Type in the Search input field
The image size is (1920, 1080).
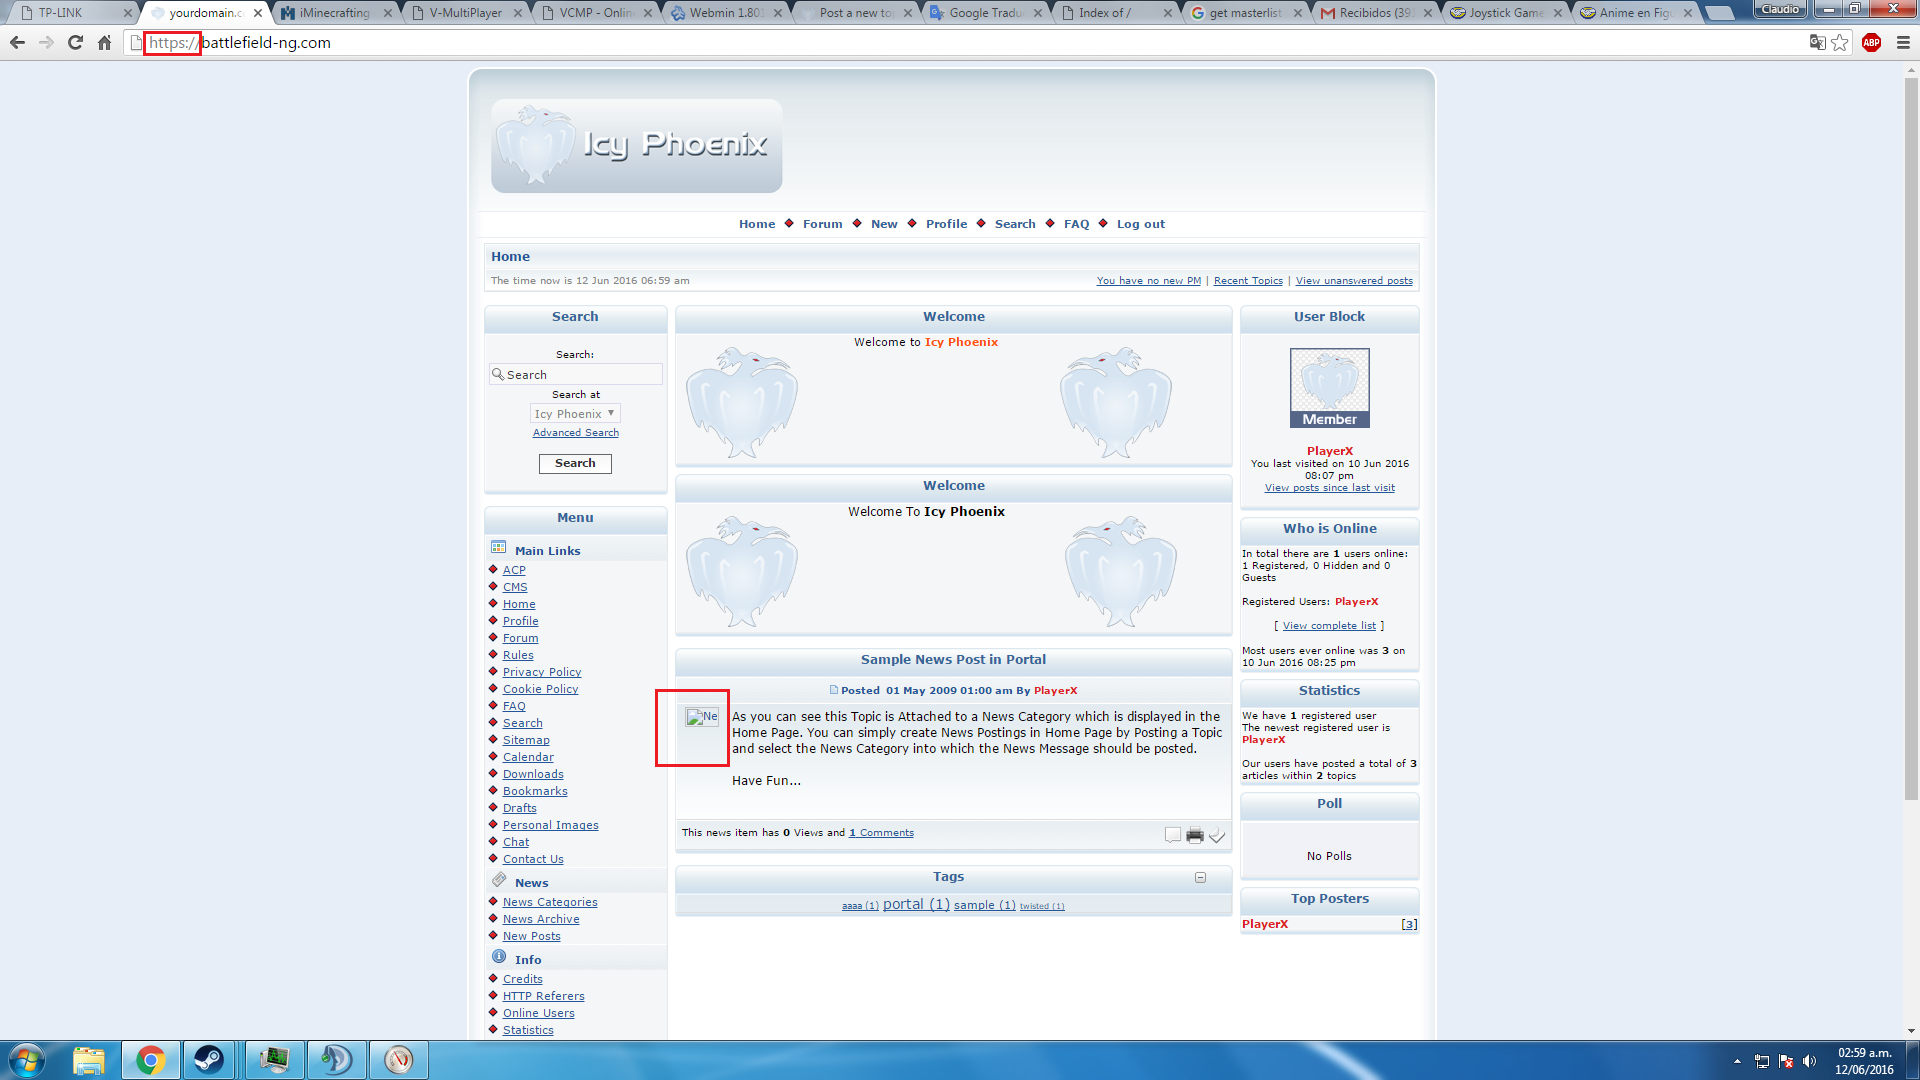(x=580, y=375)
